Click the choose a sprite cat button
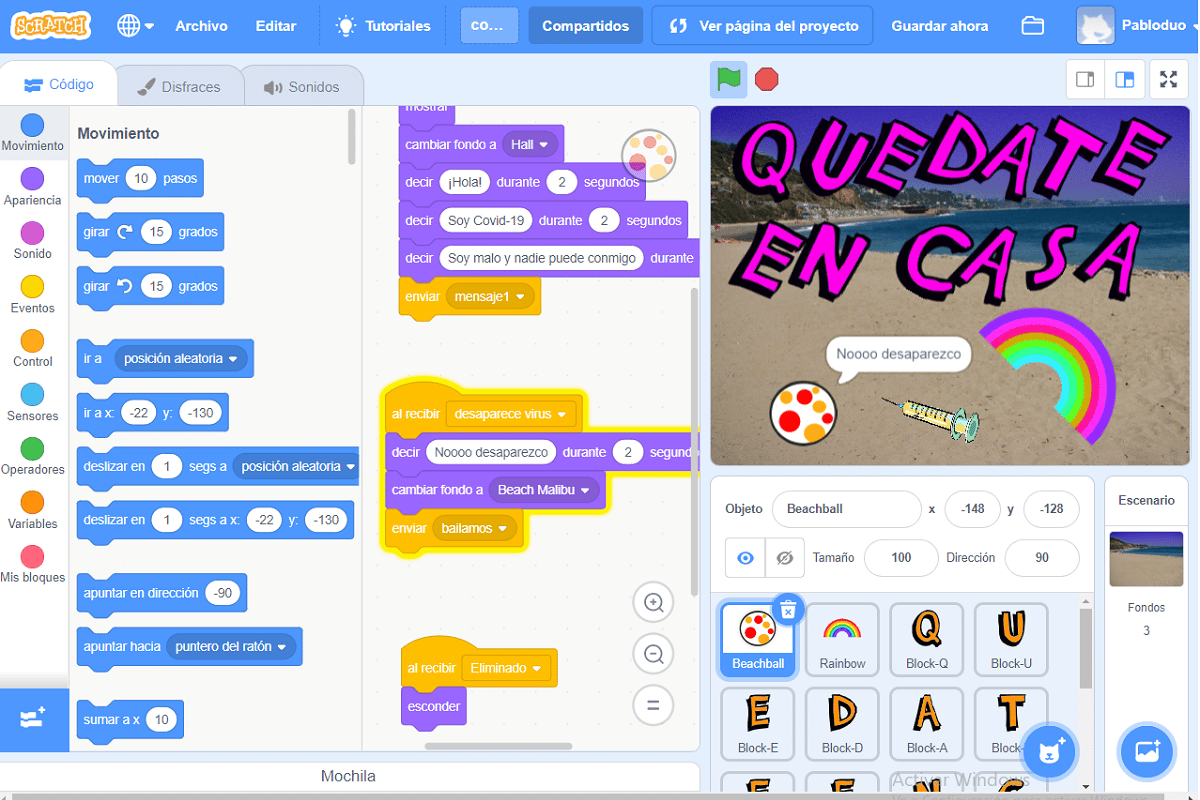This screenshot has height=800, width=1200. click(1049, 751)
